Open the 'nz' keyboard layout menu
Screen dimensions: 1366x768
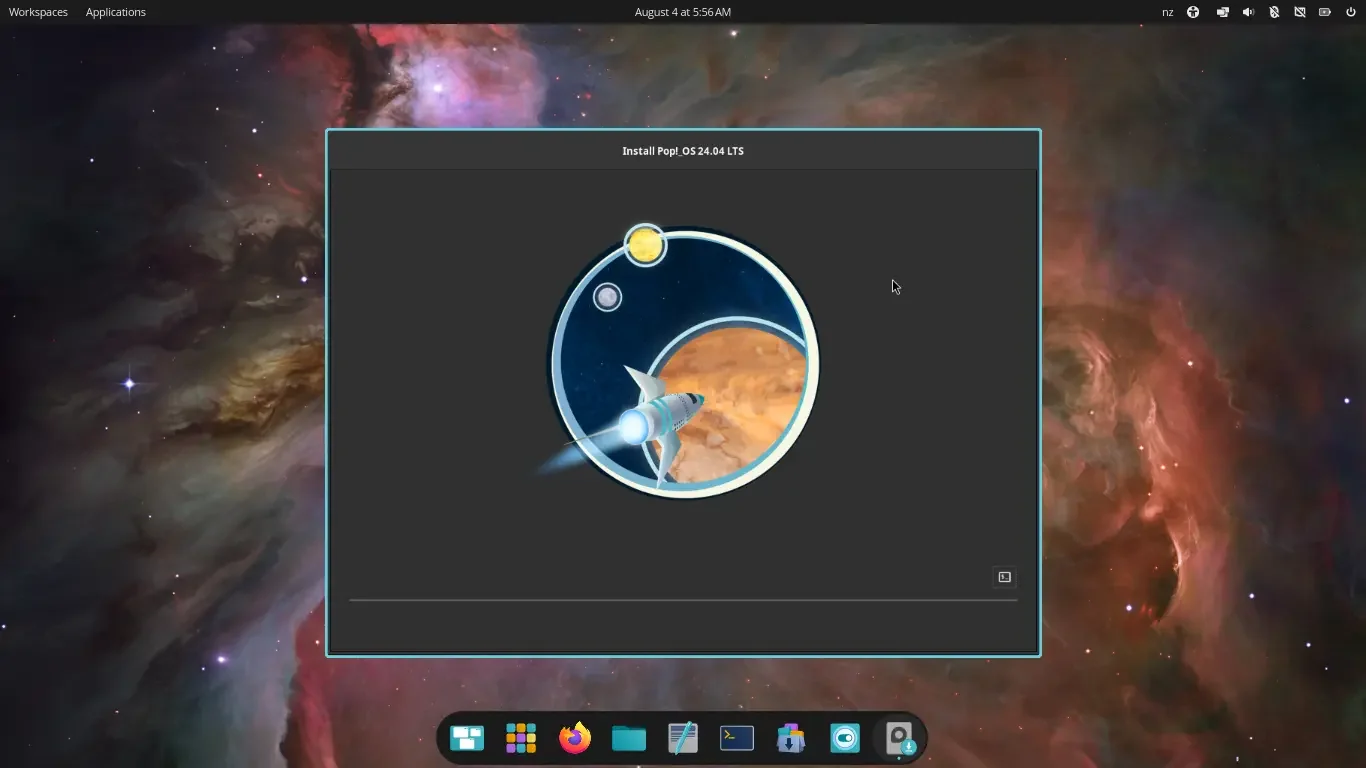[1168, 12]
